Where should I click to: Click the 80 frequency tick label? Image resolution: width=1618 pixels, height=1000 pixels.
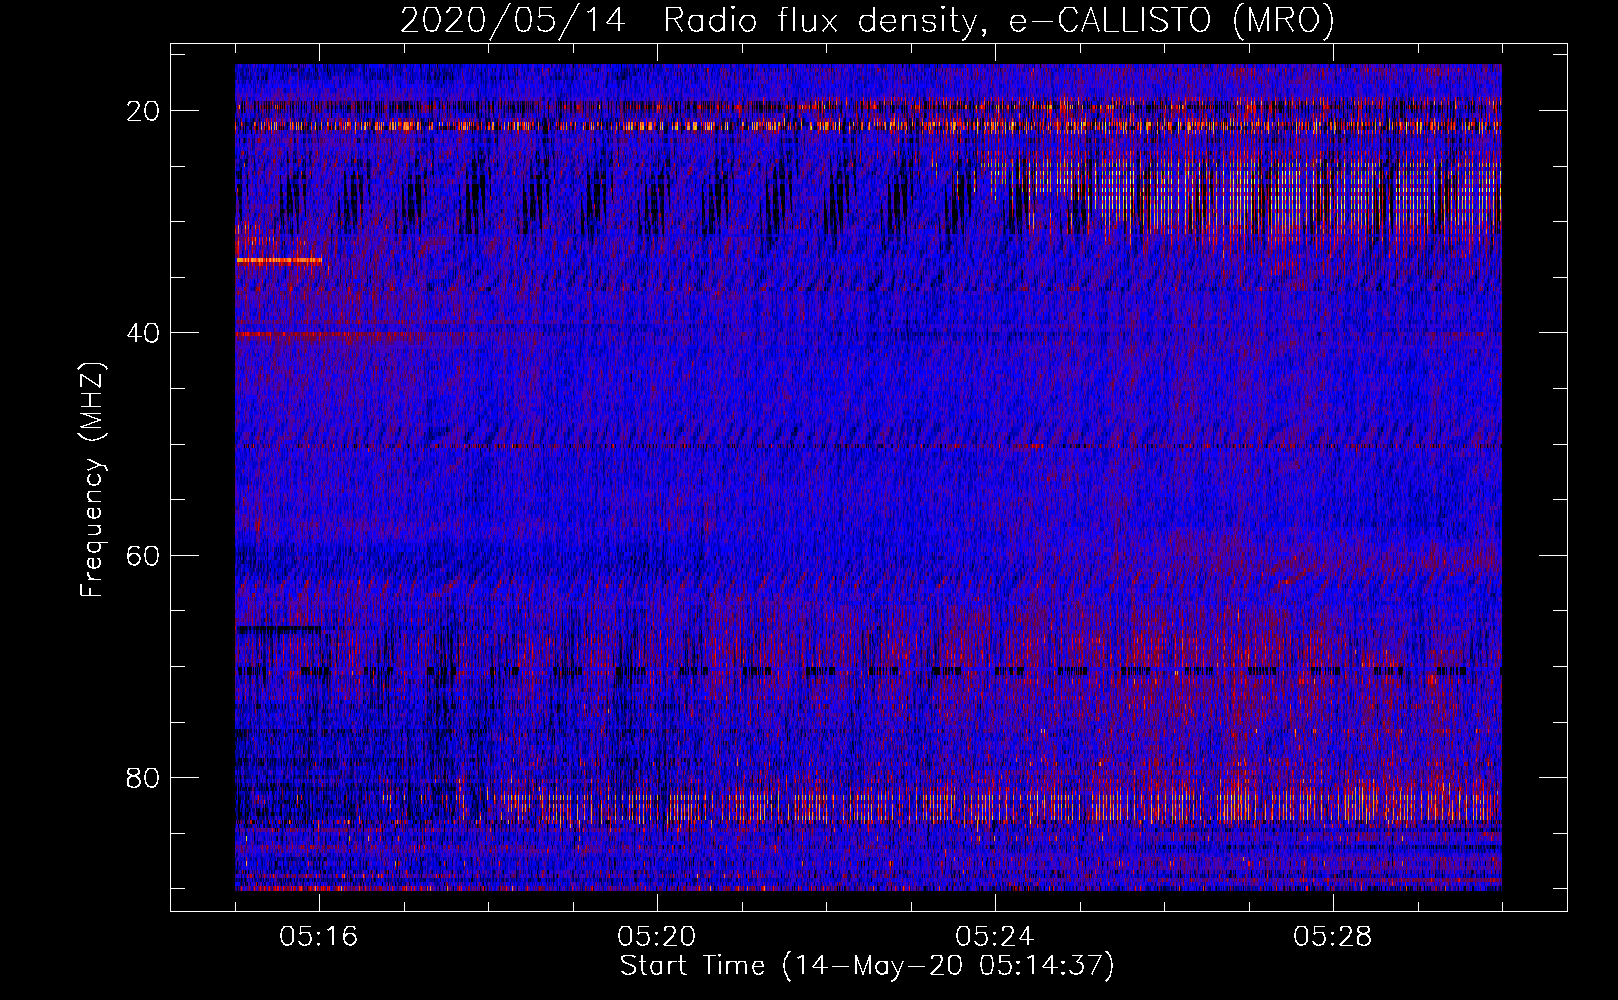pyautogui.click(x=144, y=777)
